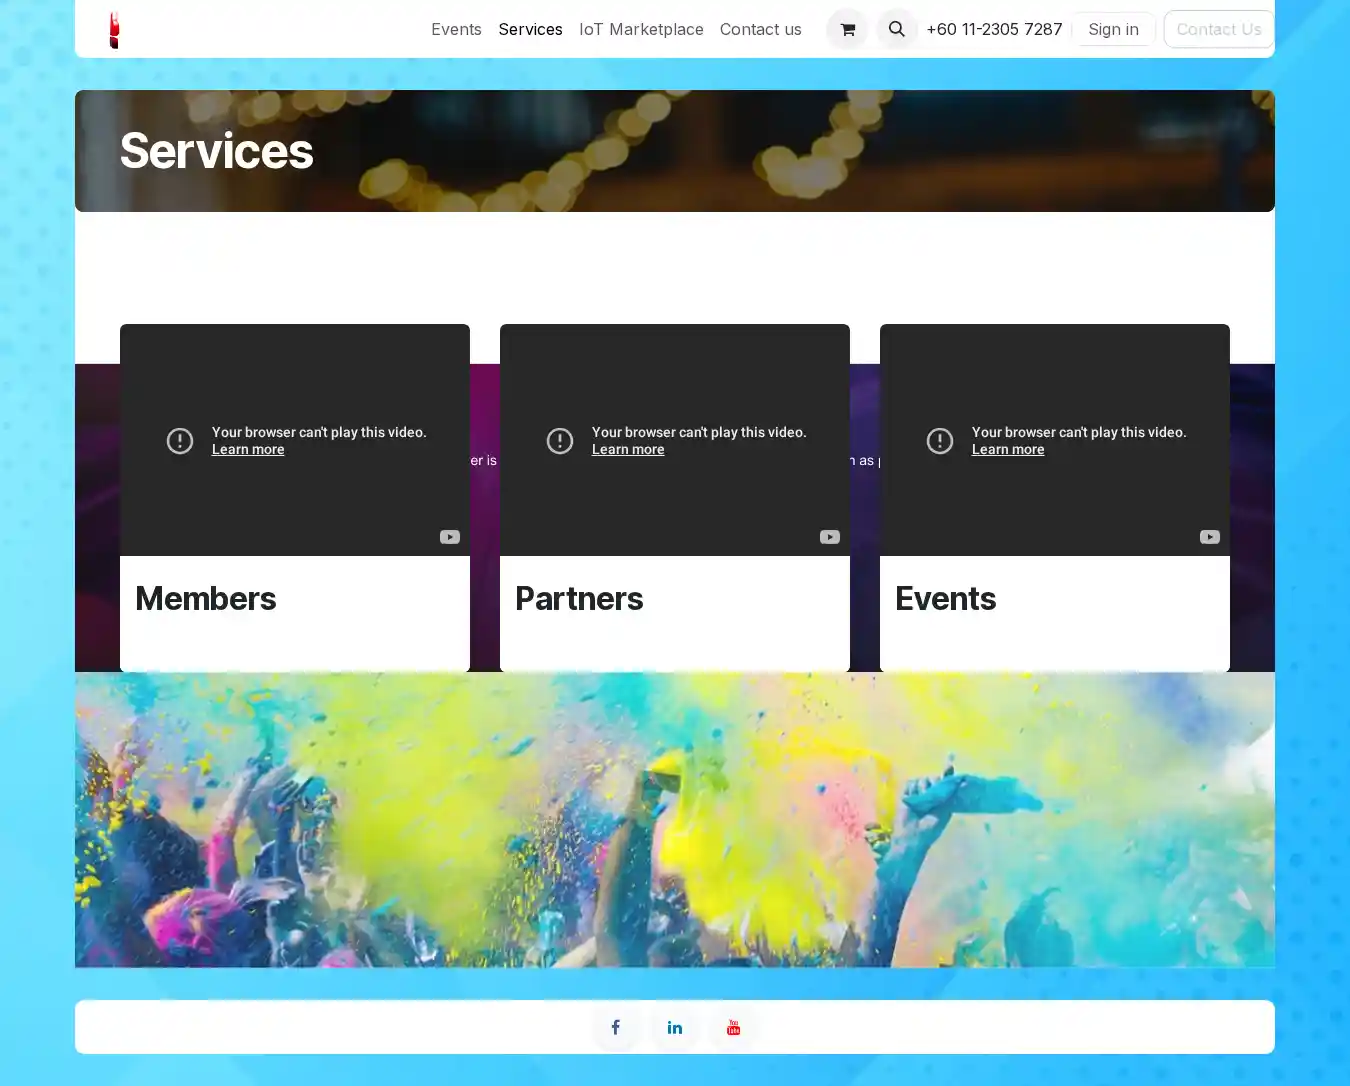This screenshot has height=1086, width=1350.
Task: Go to Events in the navigation bar
Action: click(x=456, y=30)
